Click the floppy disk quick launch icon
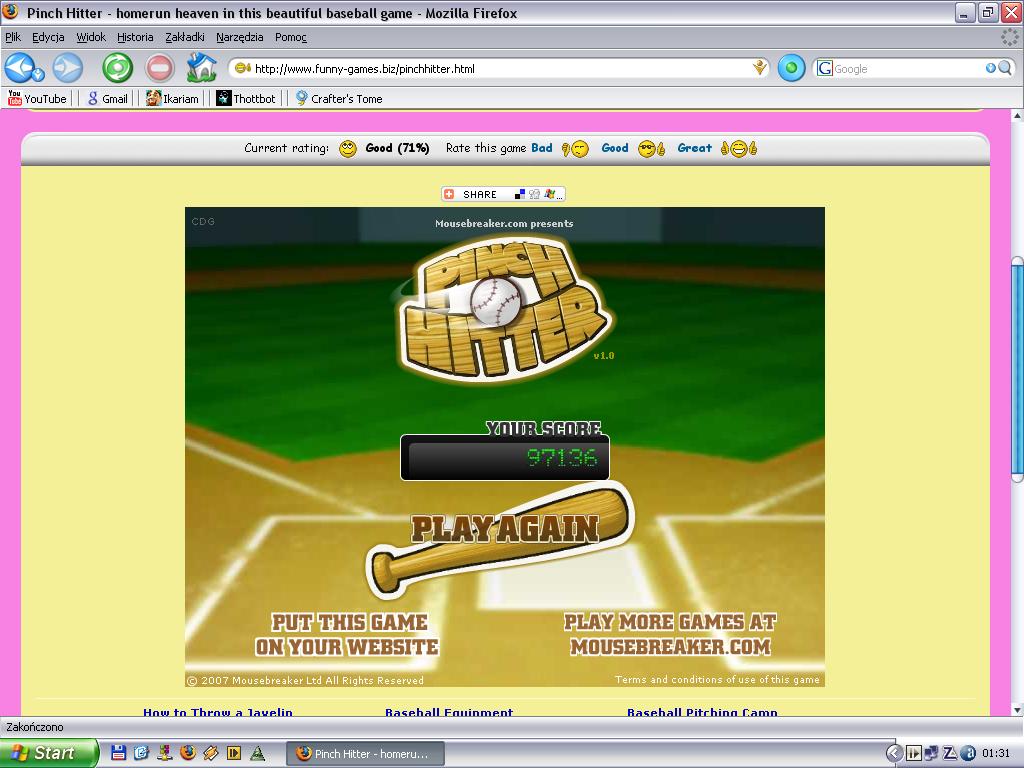The width and height of the screenshot is (1024, 768). pyautogui.click(x=118, y=753)
